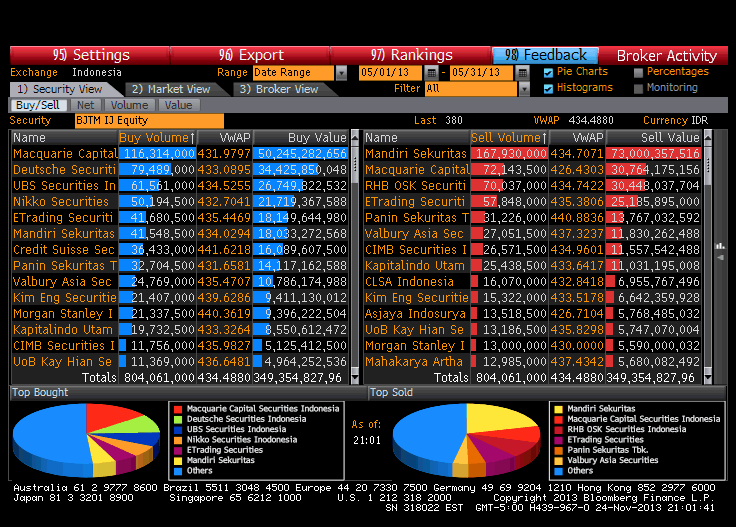
Task: Click the Top Sold pie chart
Action: pyautogui.click(x=446, y=439)
